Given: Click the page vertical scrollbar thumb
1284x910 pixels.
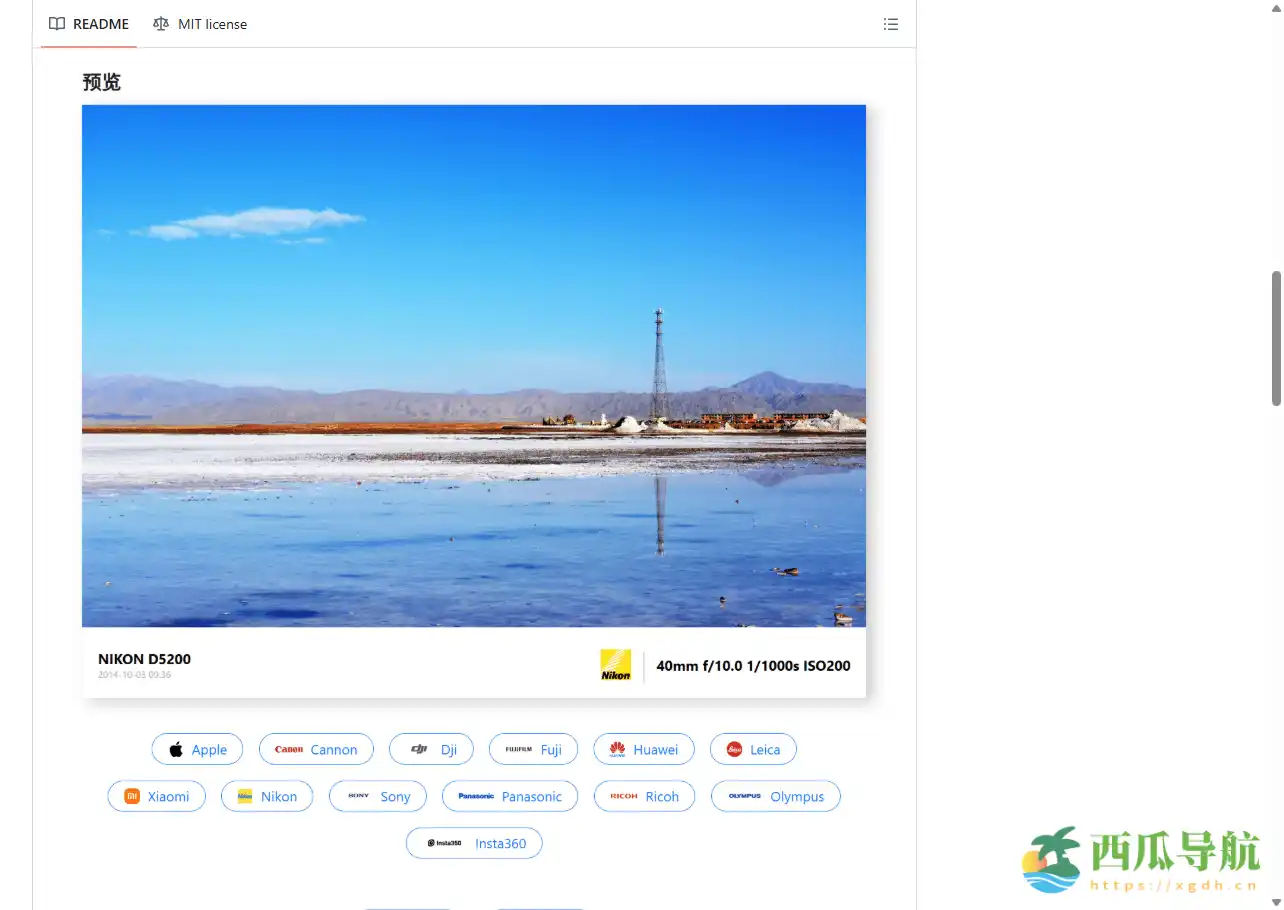Looking at the screenshot, I should 1276,338.
